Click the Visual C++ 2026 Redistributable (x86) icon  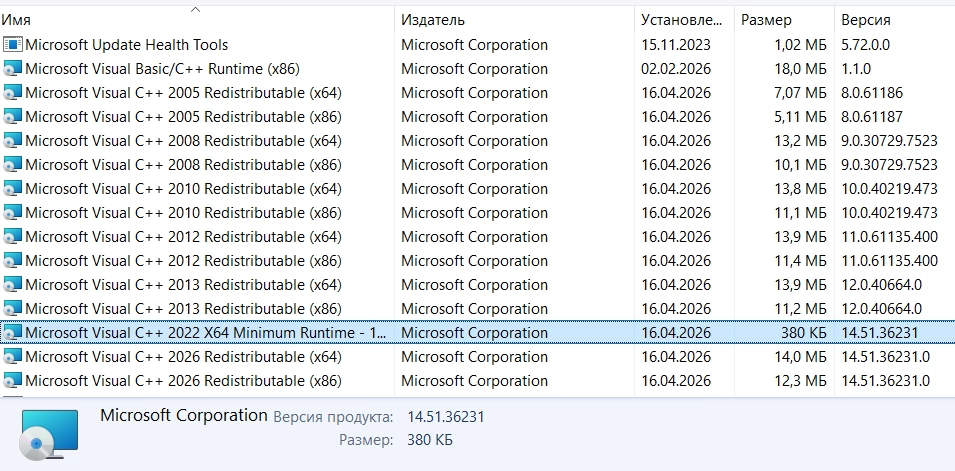click(x=13, y=381)
